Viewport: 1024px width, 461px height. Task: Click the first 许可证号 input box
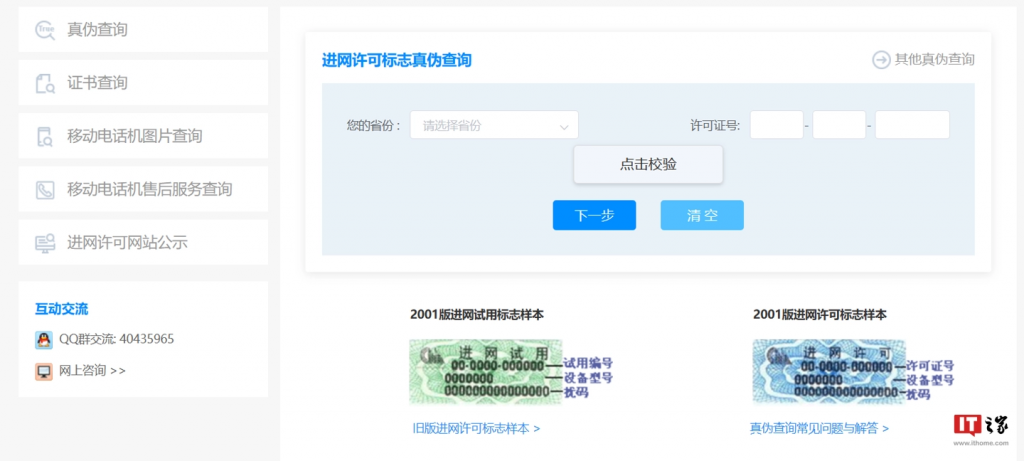click(x=776, y=125)
